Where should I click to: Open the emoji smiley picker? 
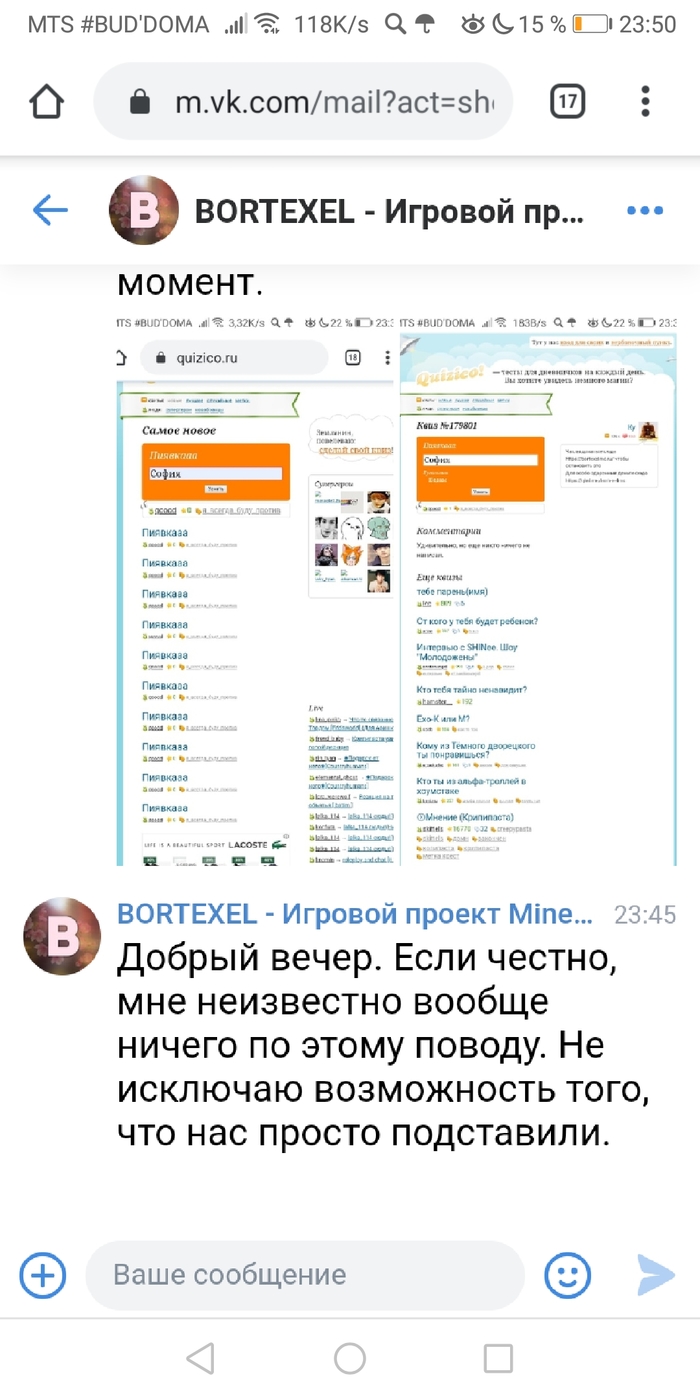click(567, 1276)
